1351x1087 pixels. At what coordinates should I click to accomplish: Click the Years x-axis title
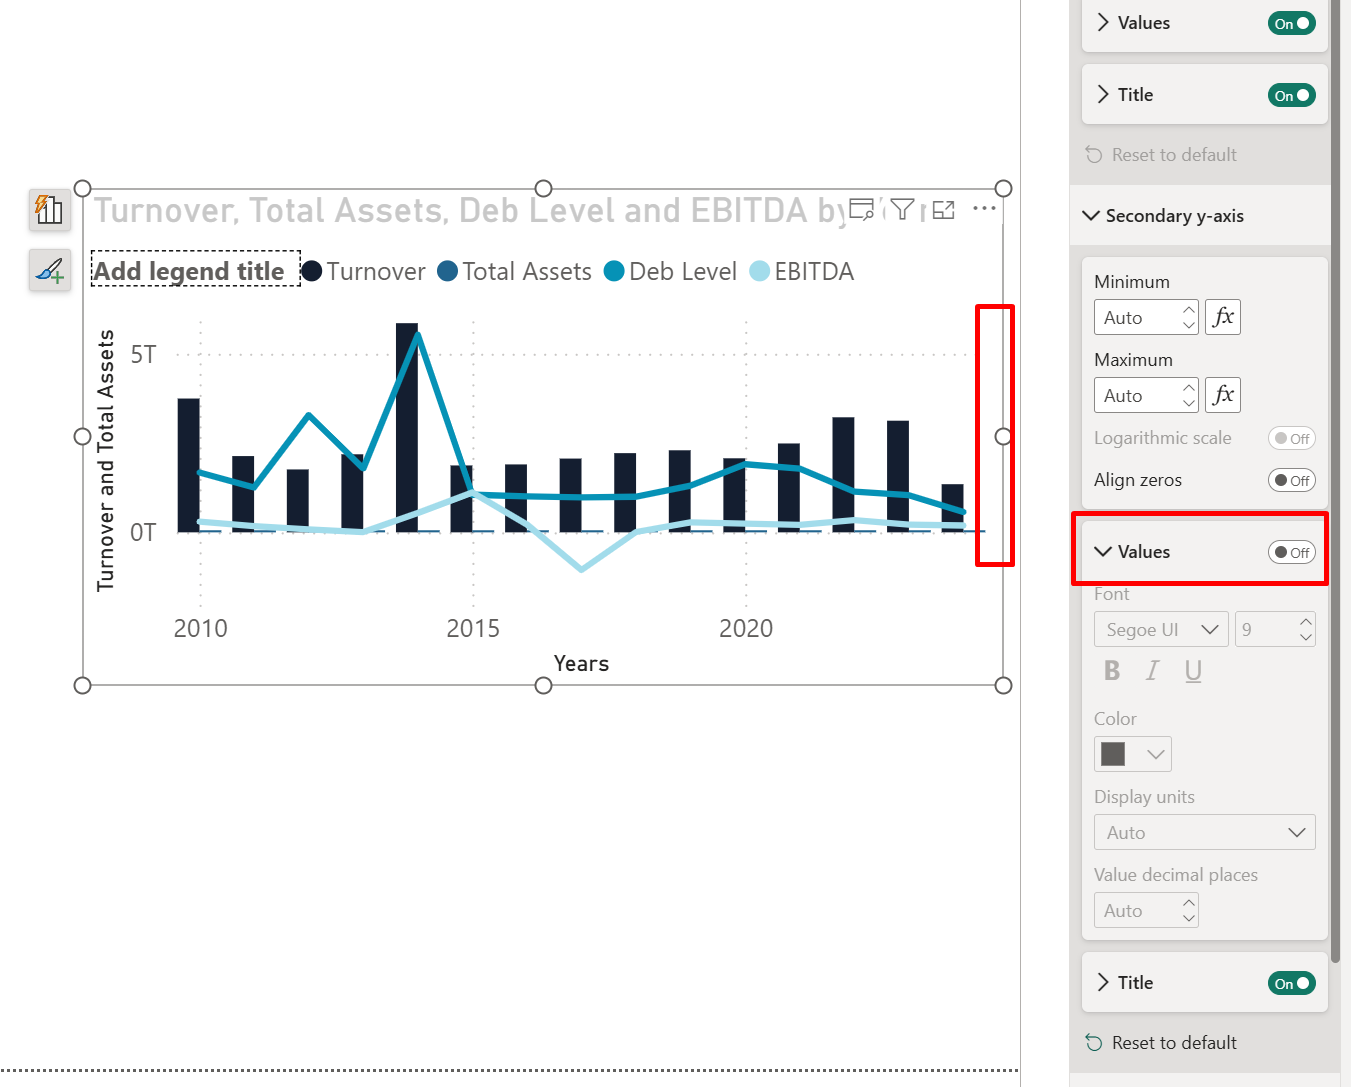point(581,663)
